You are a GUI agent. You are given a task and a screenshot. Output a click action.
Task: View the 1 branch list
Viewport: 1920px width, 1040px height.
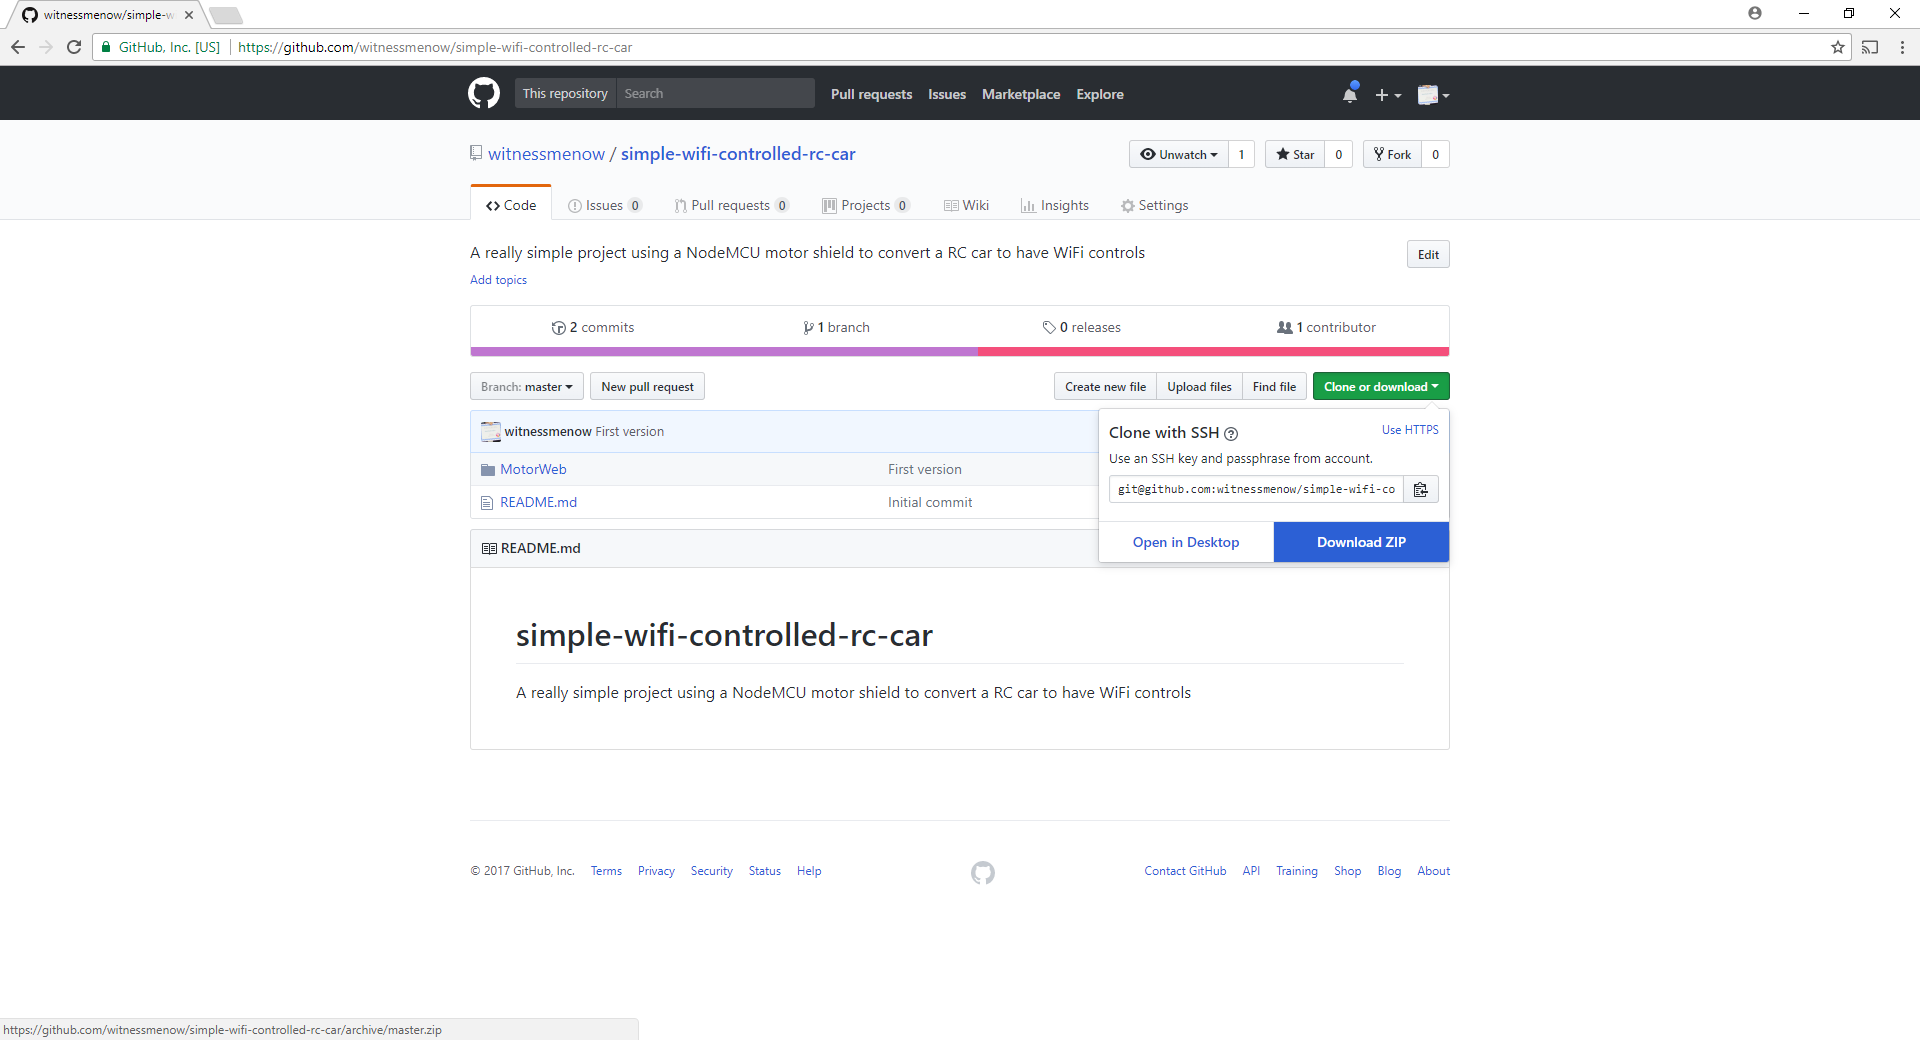pyautogui.click(x=836, y=327)
